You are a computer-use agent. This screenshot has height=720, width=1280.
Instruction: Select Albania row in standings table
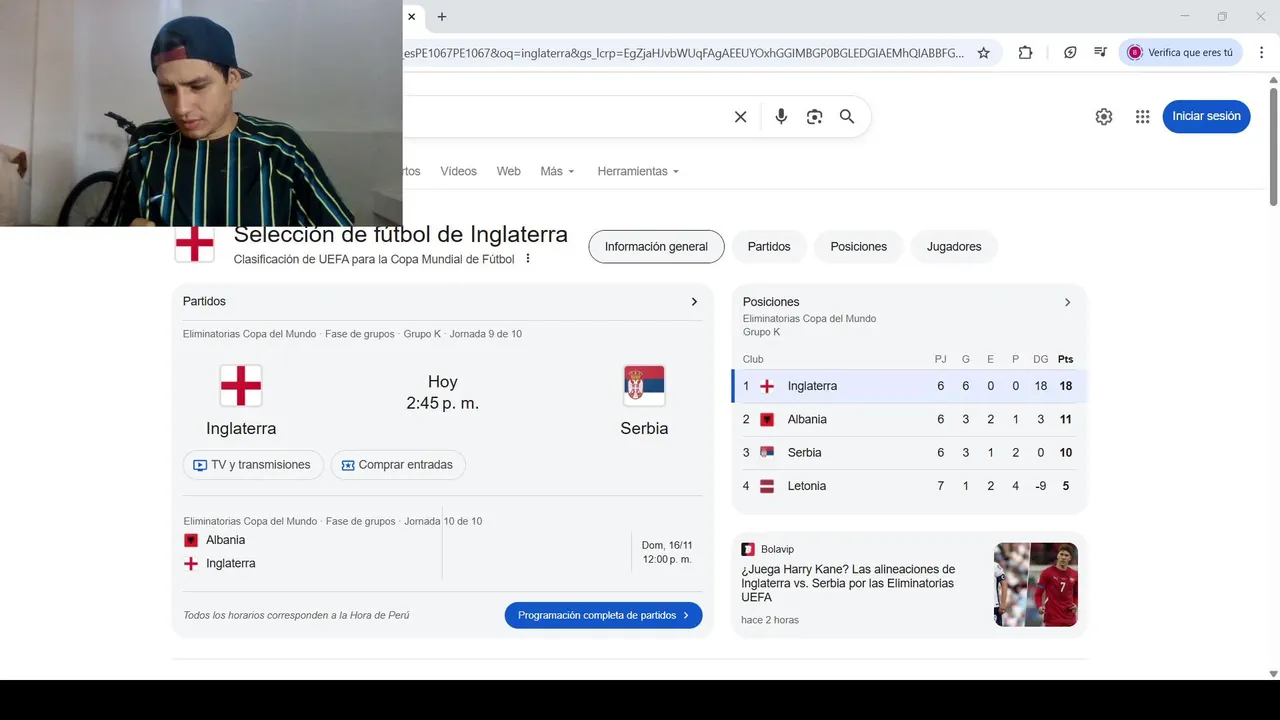pyautogui.click(x=909, y=419)
